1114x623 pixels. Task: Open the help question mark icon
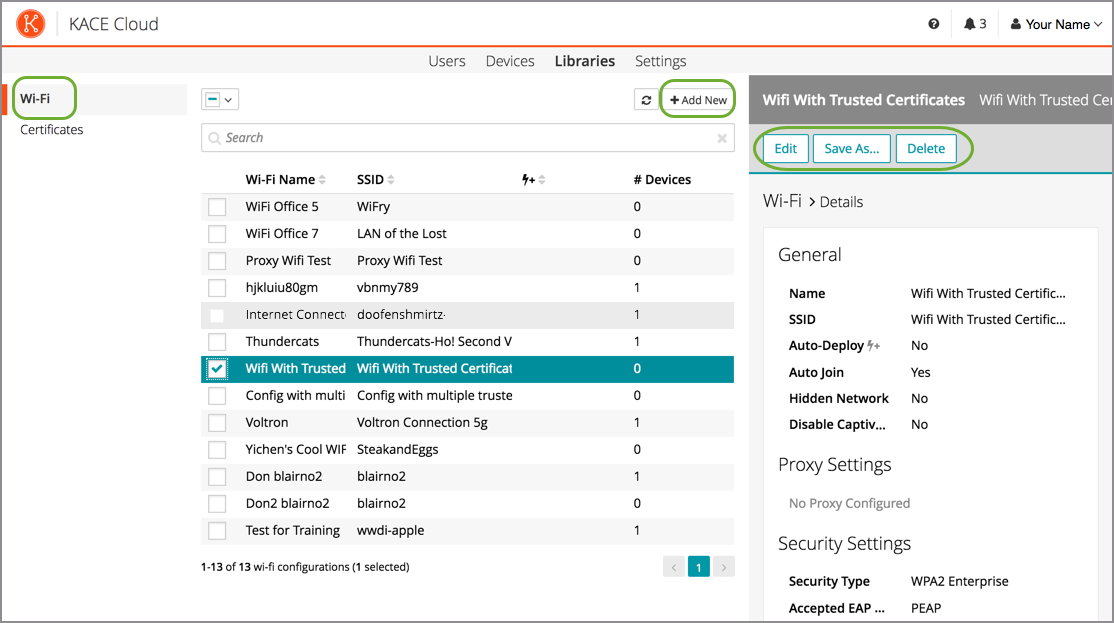point(934,24)
